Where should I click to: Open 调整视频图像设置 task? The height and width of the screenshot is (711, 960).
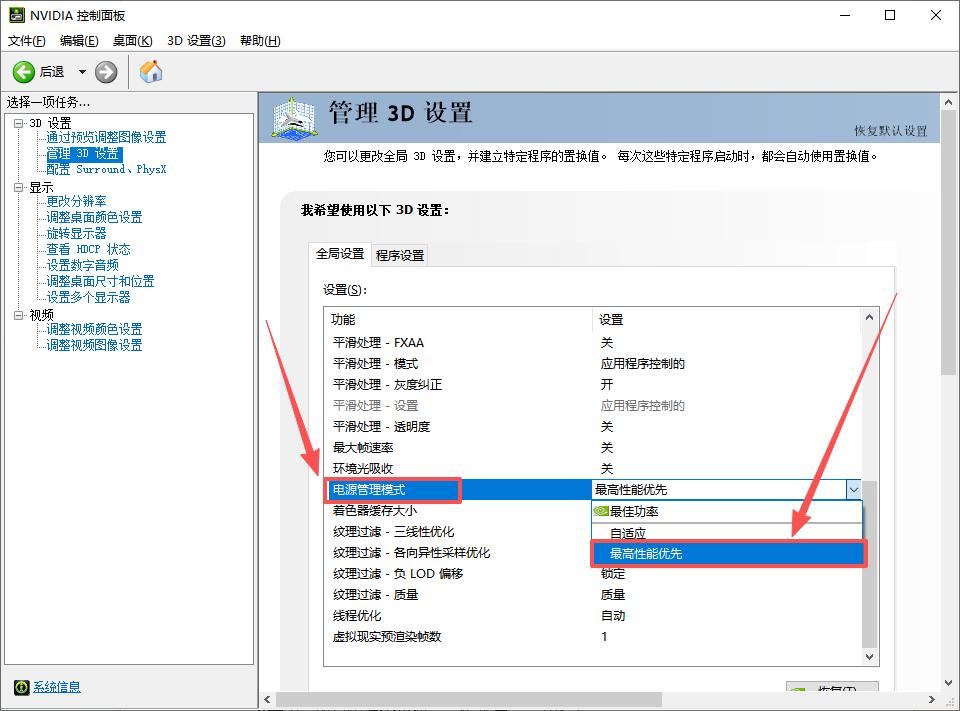[x=94, y=345]
